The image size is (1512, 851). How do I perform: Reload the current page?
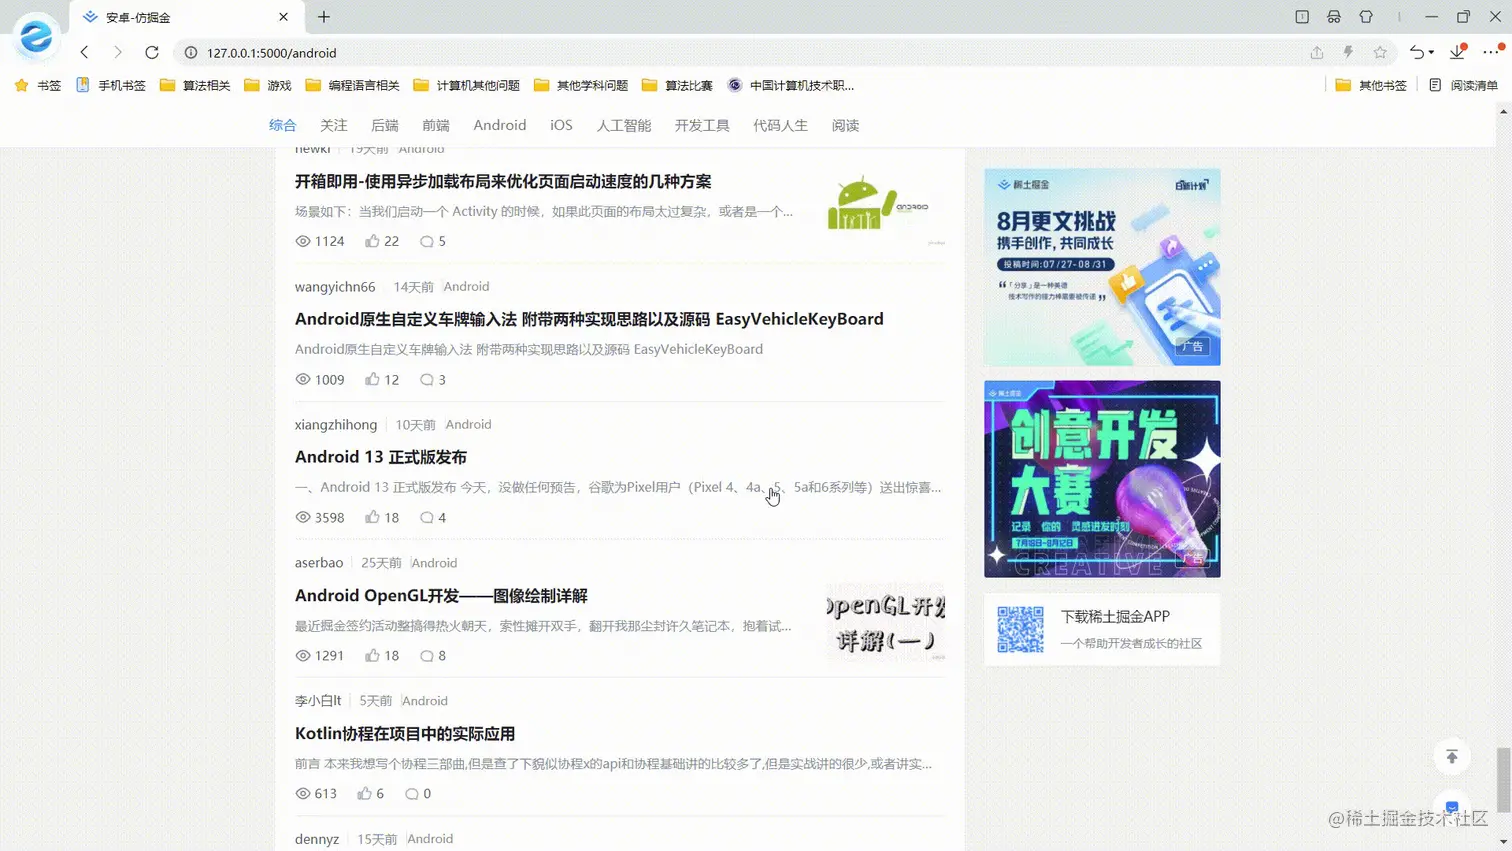(x=152, y=52)
